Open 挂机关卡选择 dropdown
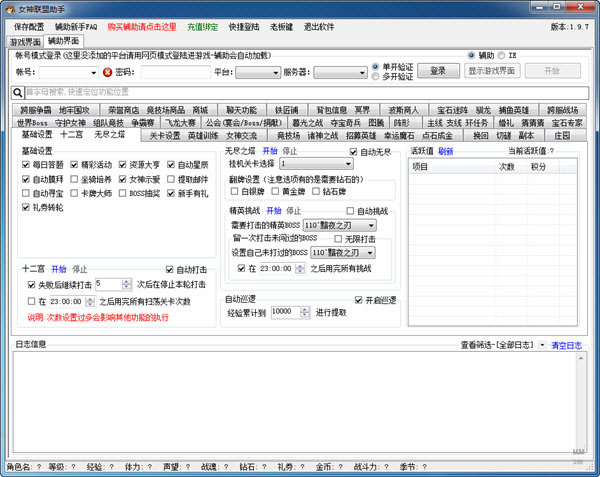Screen dimensions: 600x477 coord(316,164)
